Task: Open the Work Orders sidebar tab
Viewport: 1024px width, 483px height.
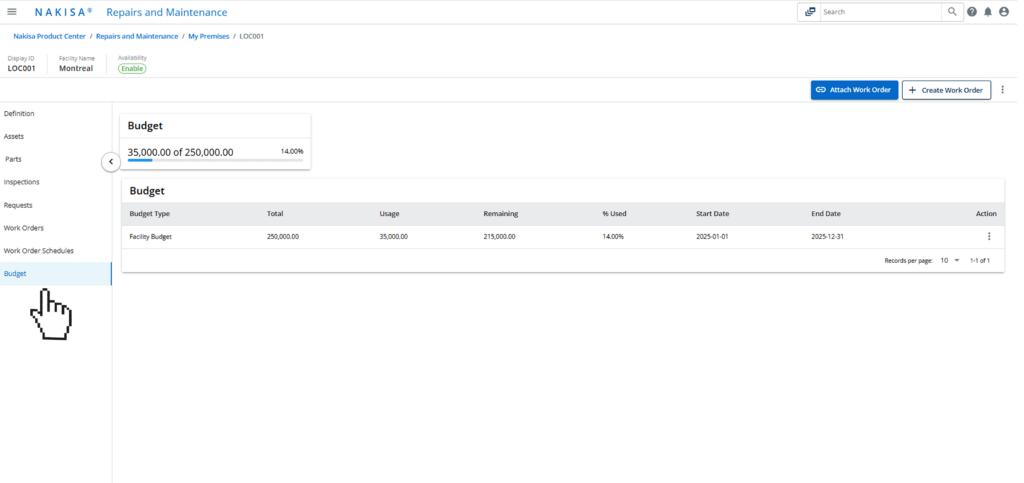Action: coord(24,228)
